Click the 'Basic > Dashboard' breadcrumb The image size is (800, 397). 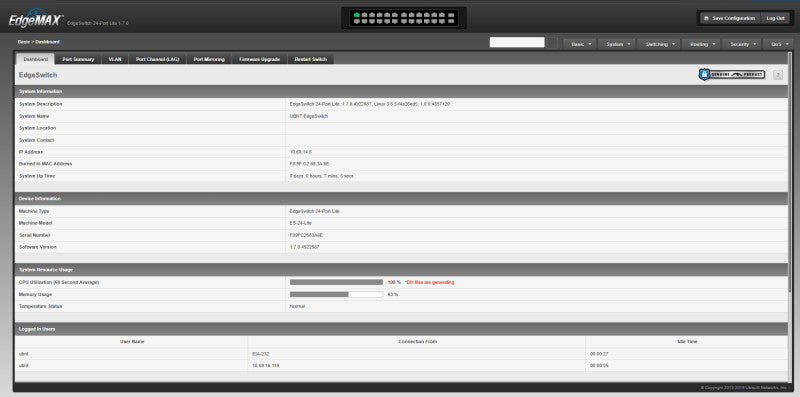point(38,42)
